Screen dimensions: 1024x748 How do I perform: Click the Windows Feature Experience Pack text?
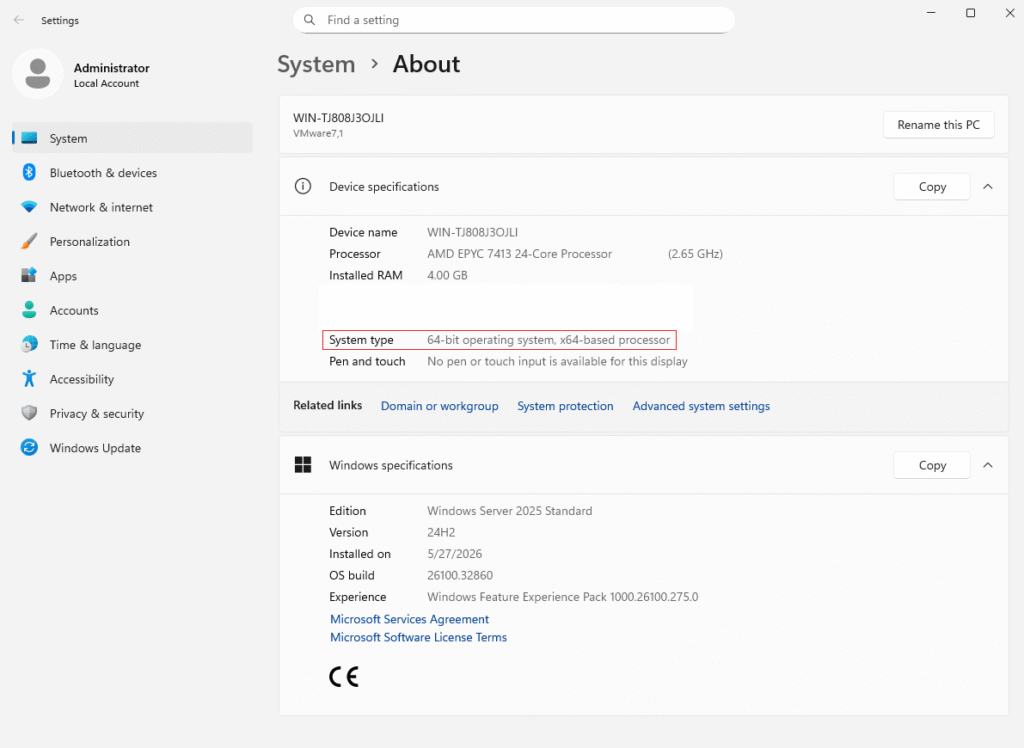point(563,597)
